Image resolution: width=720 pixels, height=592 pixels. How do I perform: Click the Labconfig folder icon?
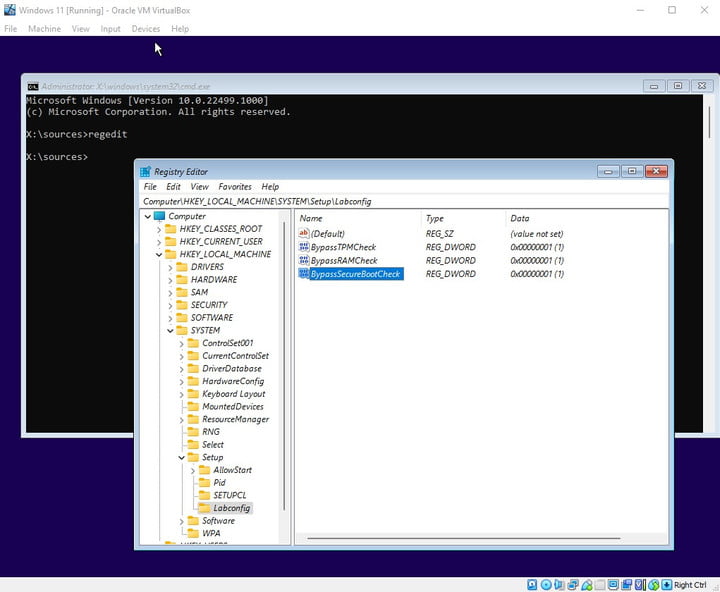204,508
